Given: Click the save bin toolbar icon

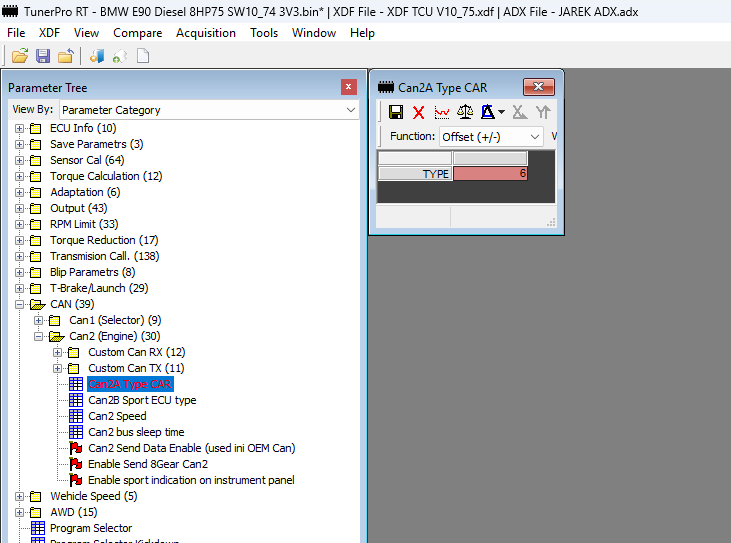Looking at the screenshot, I should coord(43,56).
